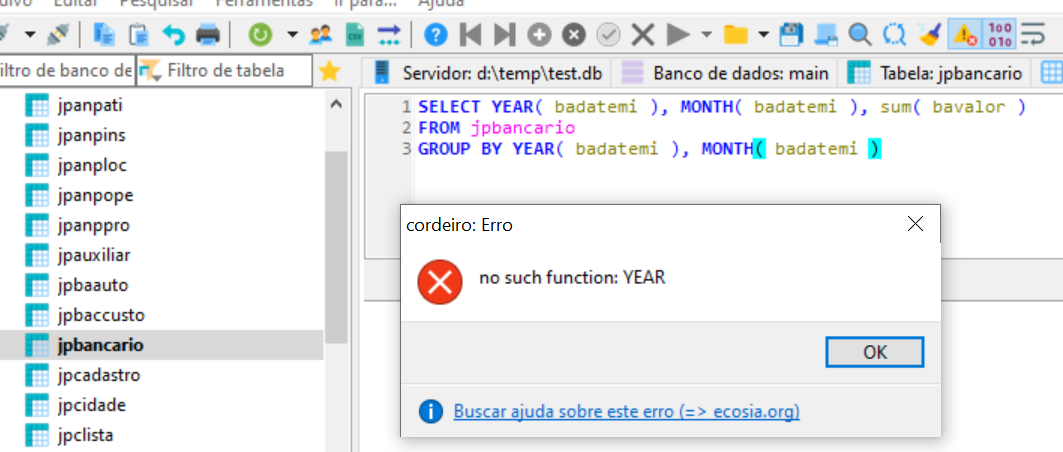Image resolution: width=1063 pixels, height=452 pixels.
Task: Click the save floppy disk icon
Action: [x=792, y=34]
